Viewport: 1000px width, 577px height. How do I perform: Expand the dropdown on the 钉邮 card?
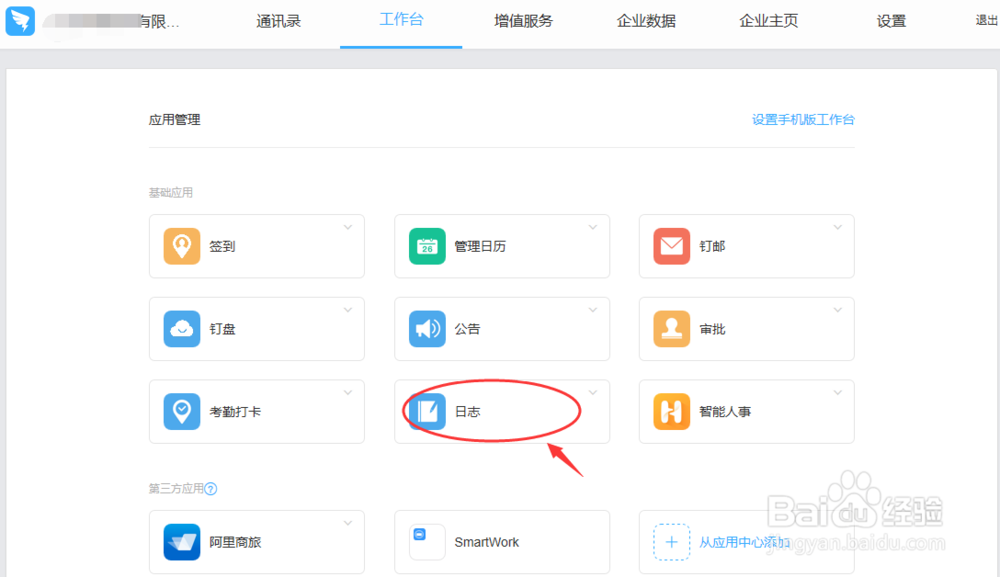pyautogui.click(x=838, y=225)
